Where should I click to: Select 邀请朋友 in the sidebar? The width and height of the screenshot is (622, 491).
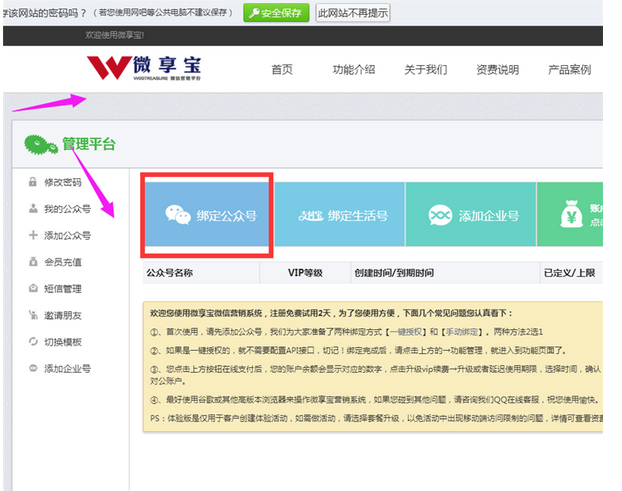click(63, 315)
